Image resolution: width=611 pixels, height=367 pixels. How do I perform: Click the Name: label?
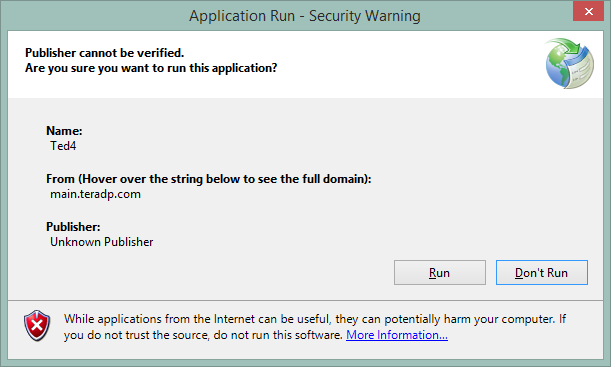coord(64,131)
